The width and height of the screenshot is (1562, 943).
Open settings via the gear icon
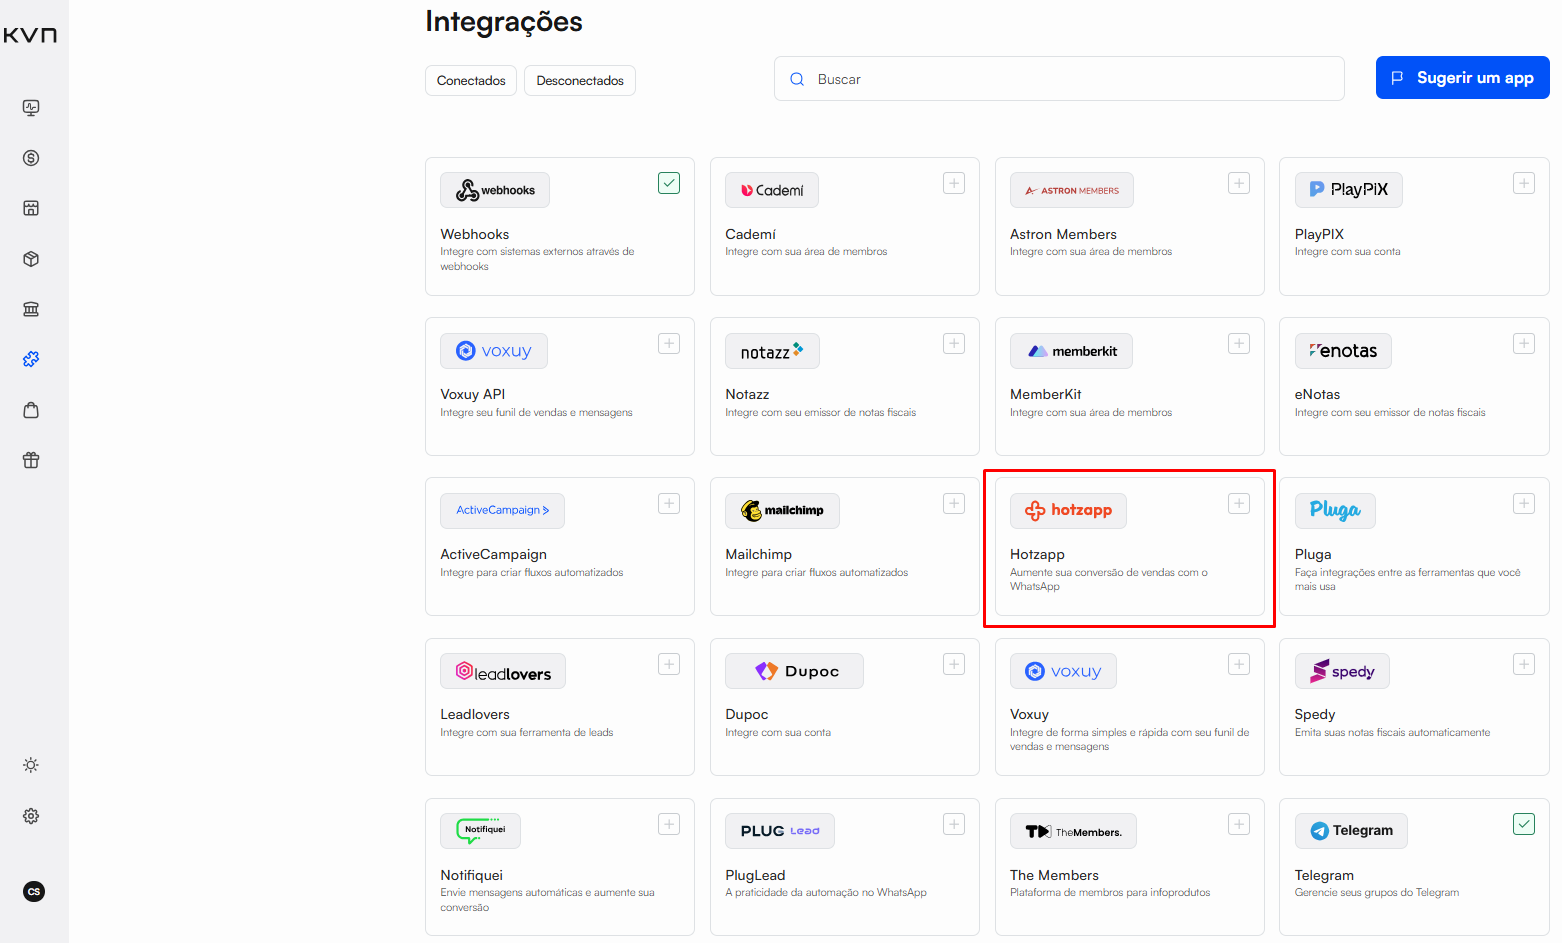(x=31, y=816)
